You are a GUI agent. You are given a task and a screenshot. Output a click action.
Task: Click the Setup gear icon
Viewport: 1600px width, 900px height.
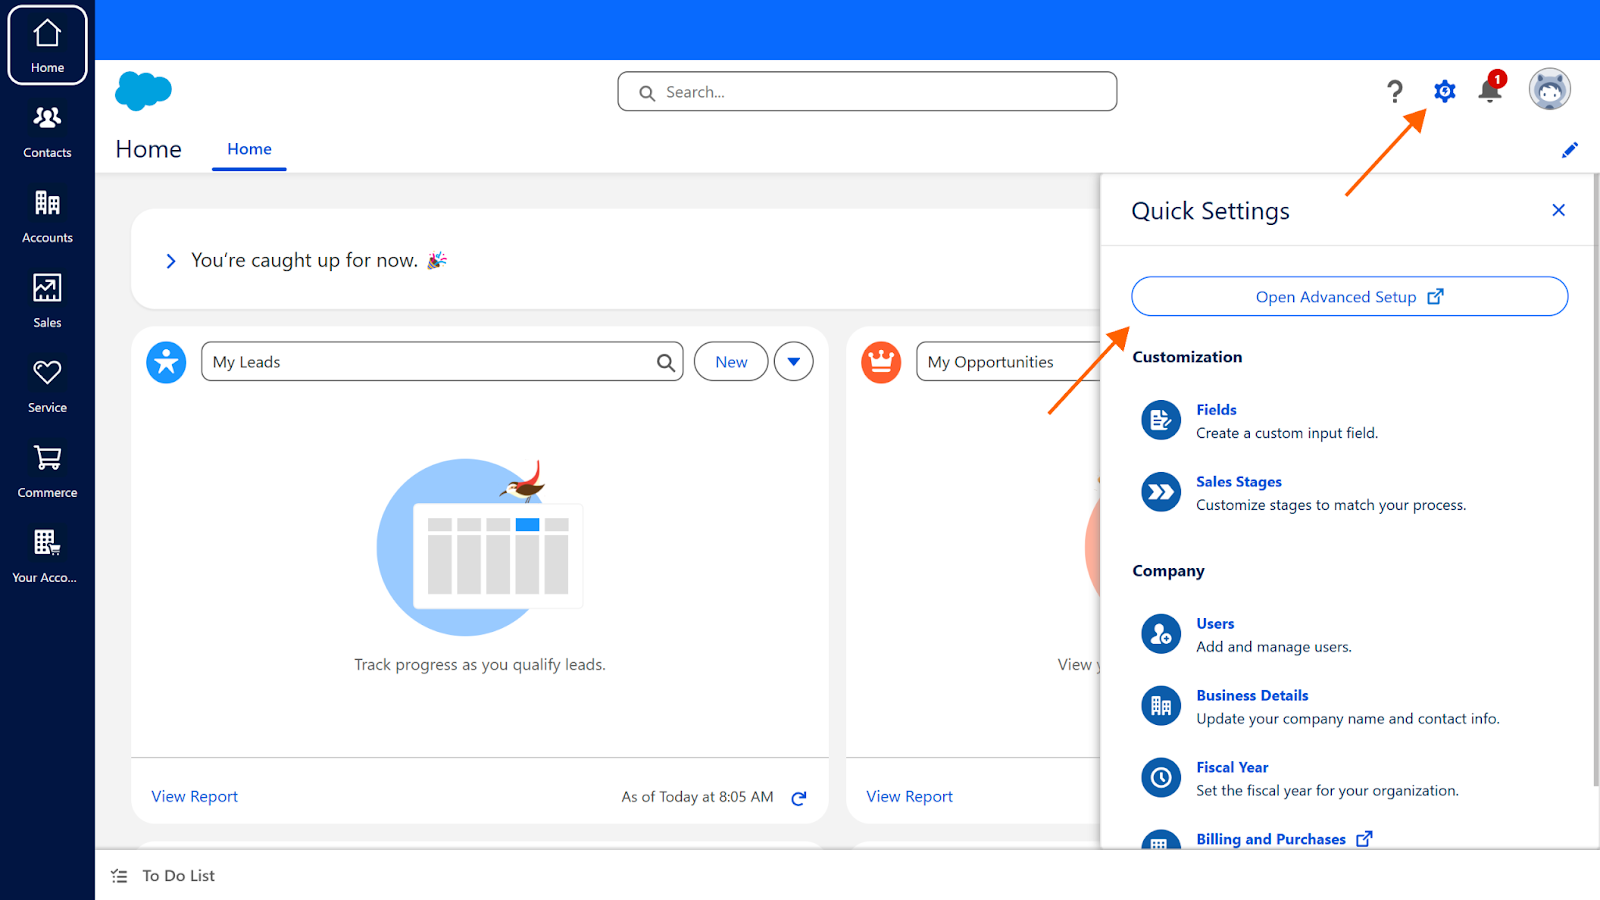point(1444,91)
